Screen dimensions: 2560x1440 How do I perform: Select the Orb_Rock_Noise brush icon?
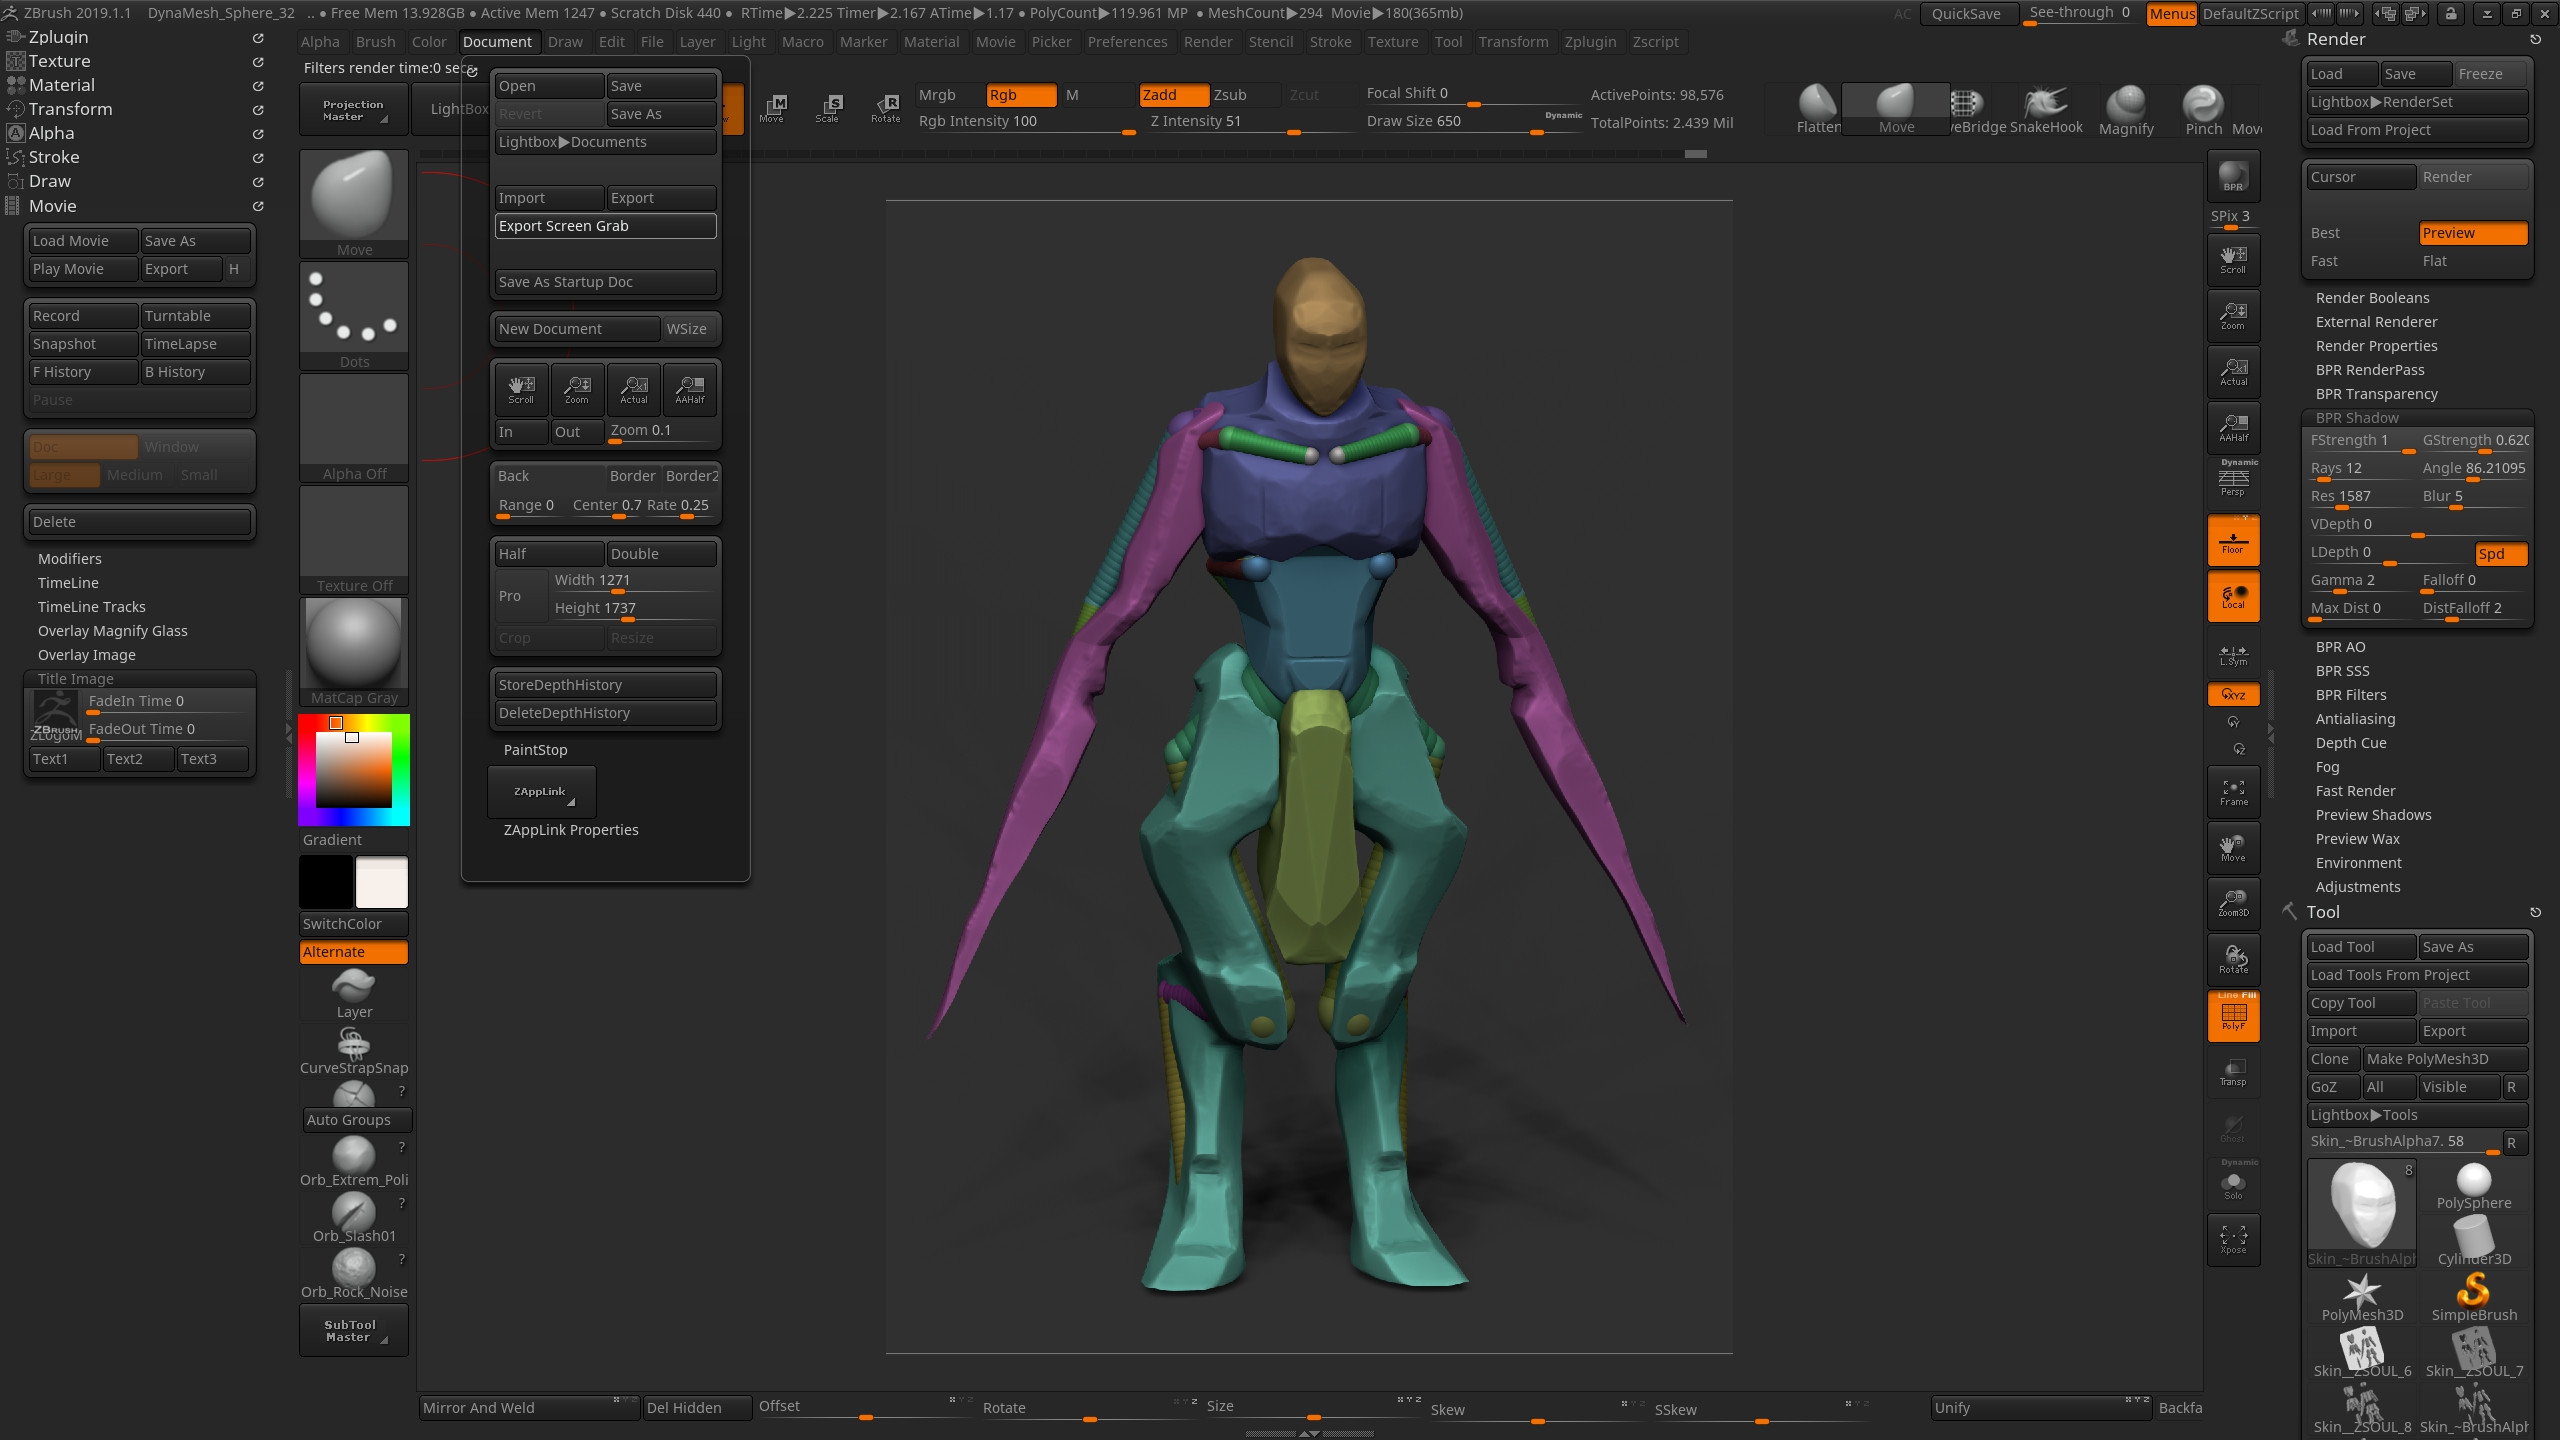(x=354, y=1273)
